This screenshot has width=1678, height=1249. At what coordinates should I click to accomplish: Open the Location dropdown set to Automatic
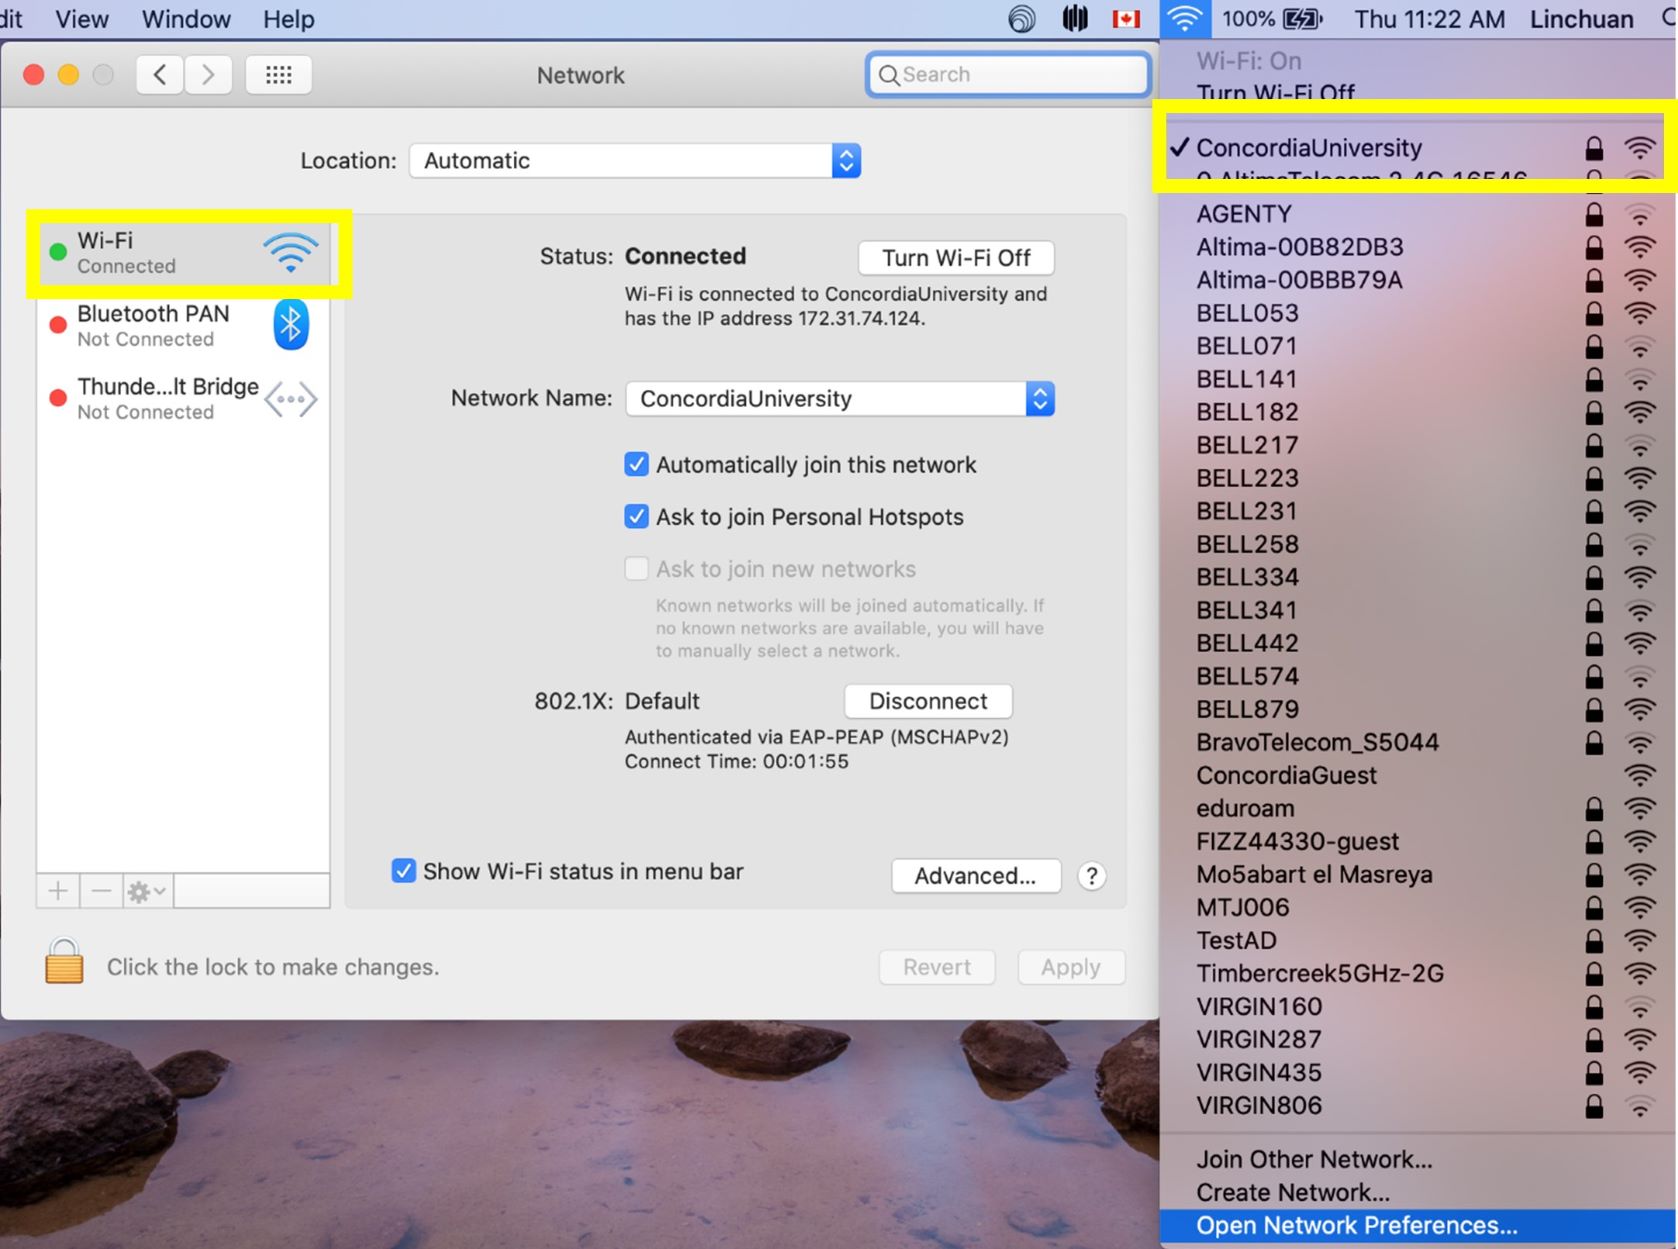pos(635,161)
